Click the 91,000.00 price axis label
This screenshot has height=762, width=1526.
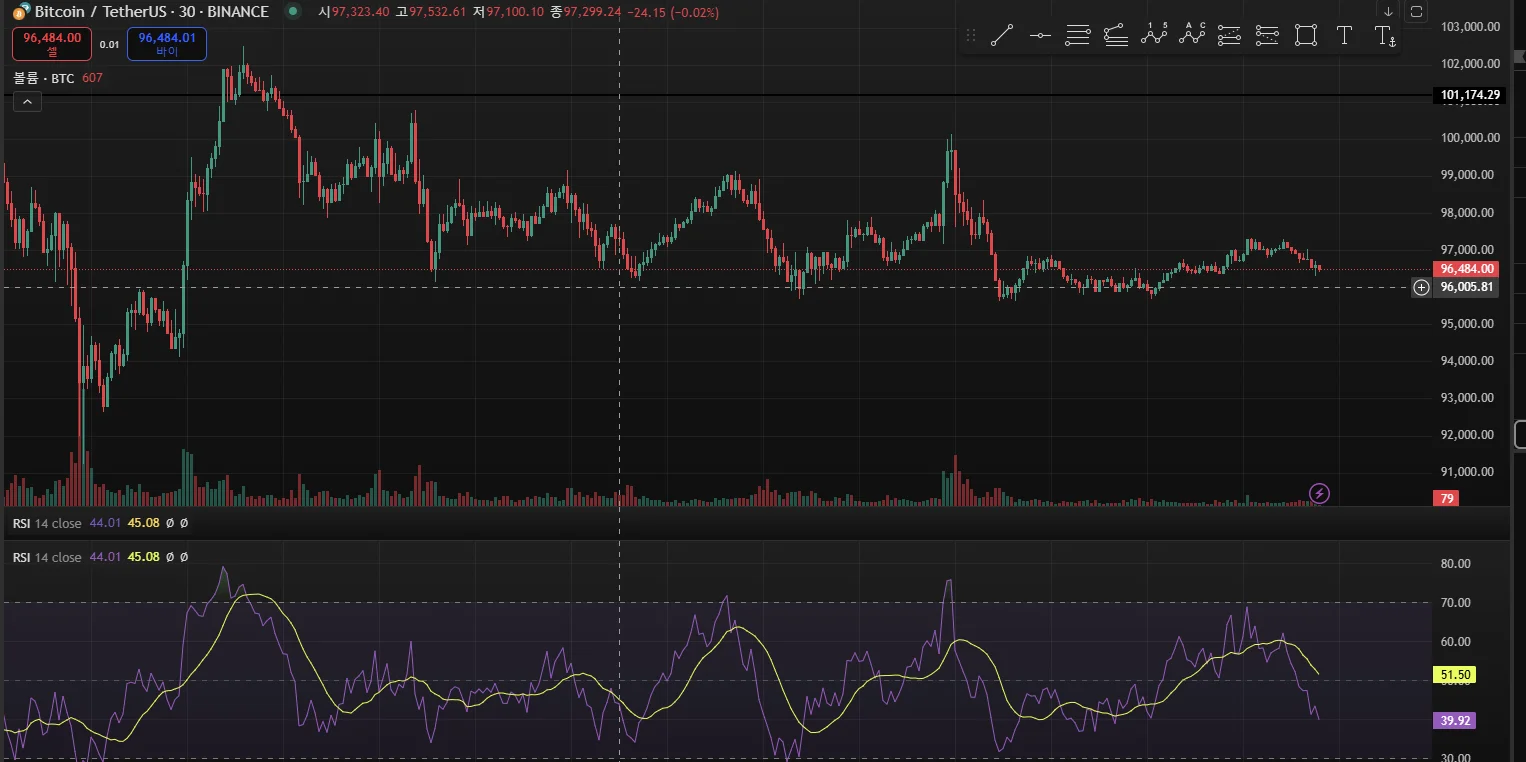(x=1466, y=472)
